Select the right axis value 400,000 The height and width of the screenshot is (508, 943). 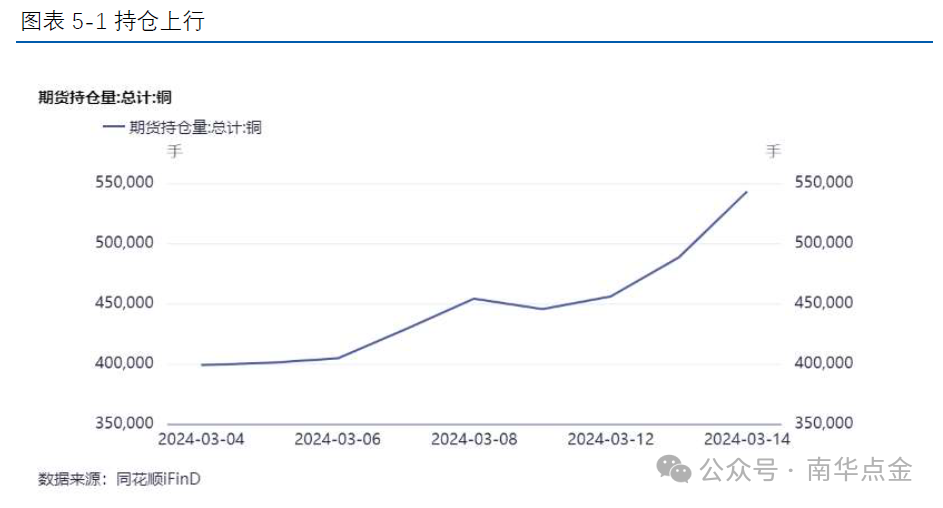(824, 363)
